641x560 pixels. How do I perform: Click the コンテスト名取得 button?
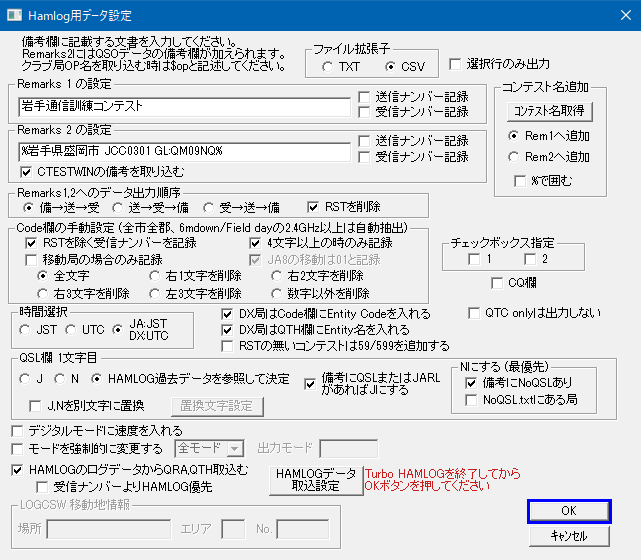[548, 110]
